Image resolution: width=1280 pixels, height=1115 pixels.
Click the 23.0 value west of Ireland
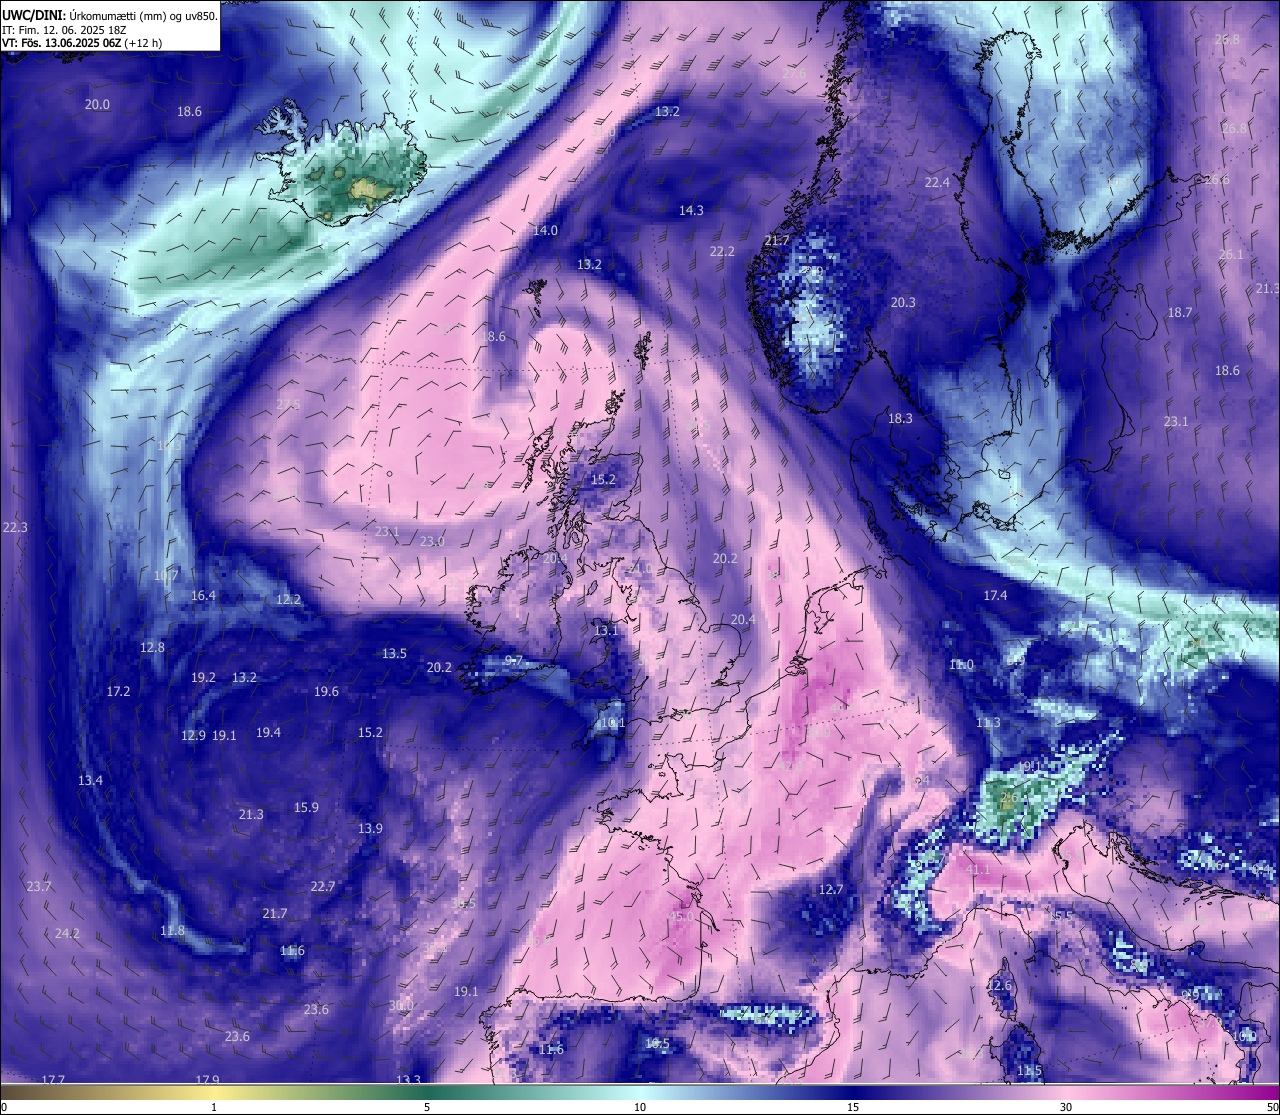432,542
